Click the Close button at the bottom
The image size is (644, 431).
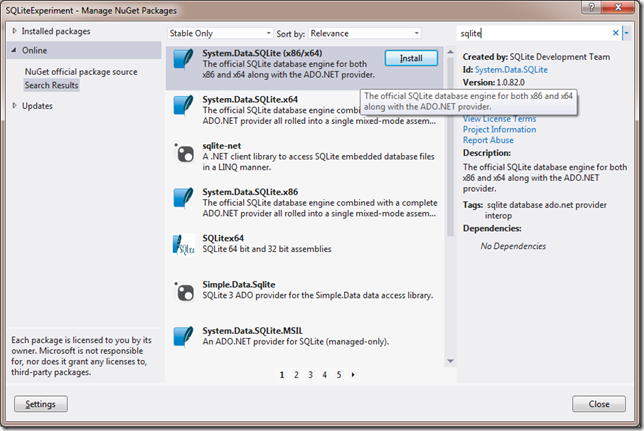(x=599, y=404)
